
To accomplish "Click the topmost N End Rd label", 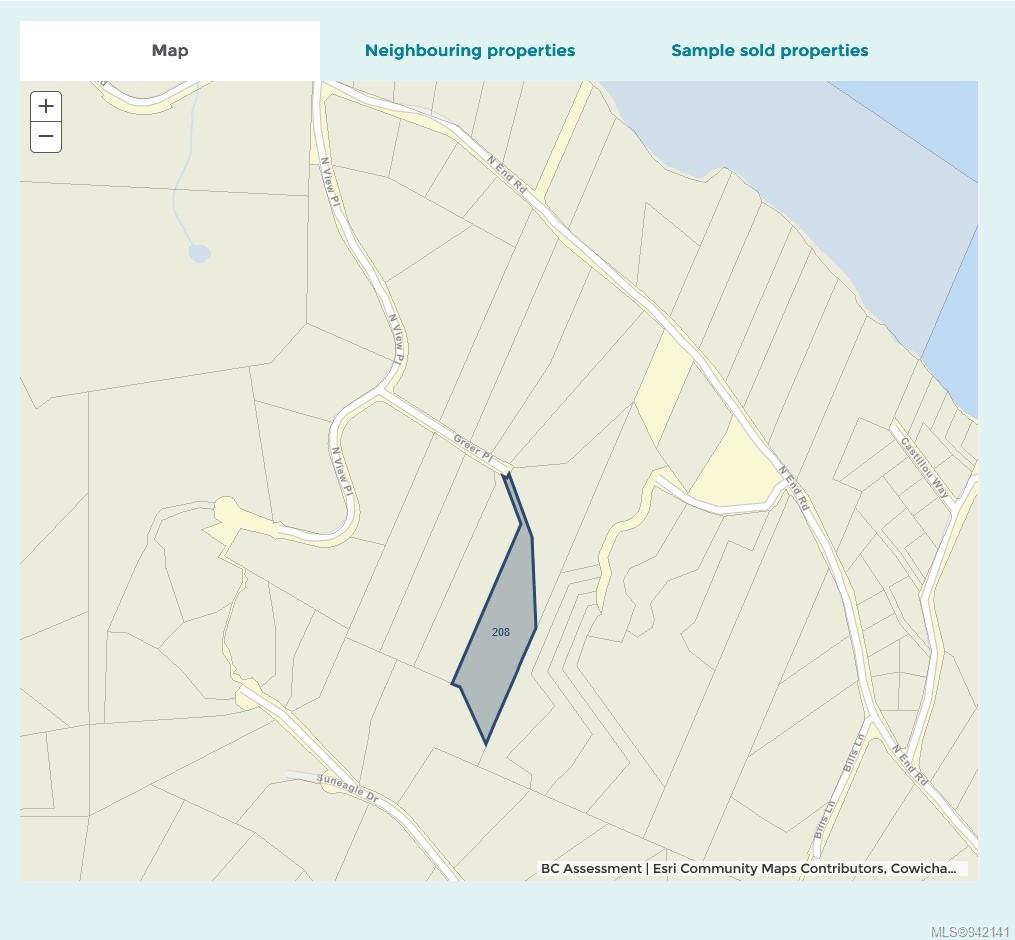I will coord(507,172).
